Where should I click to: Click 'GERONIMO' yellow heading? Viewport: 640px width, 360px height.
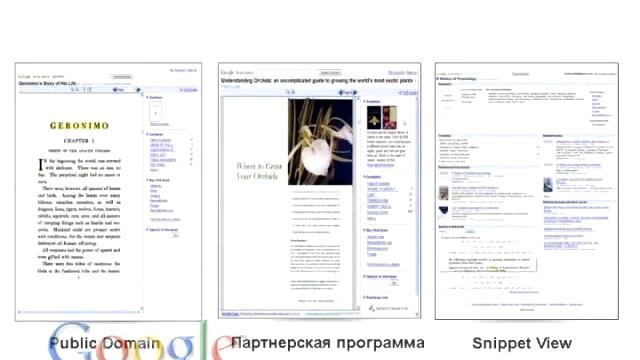click(80, 126)
